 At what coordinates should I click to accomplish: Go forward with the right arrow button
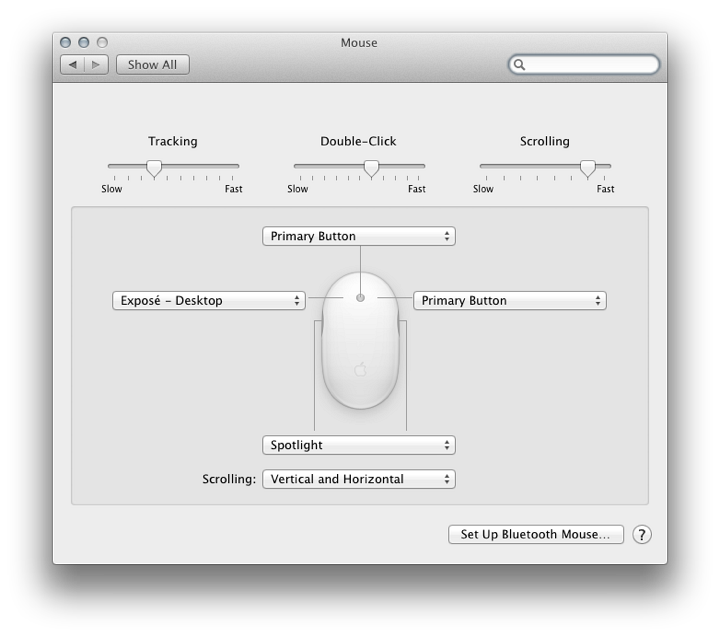coord(96,65)
